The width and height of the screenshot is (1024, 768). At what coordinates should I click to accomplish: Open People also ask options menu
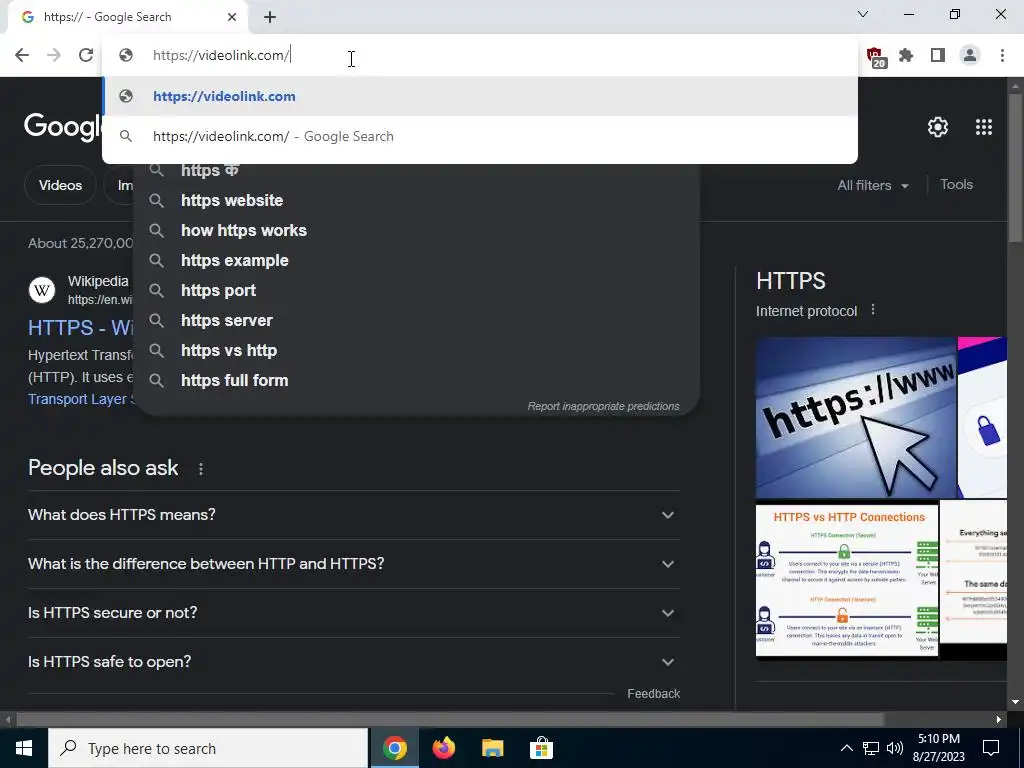(200, 469)
